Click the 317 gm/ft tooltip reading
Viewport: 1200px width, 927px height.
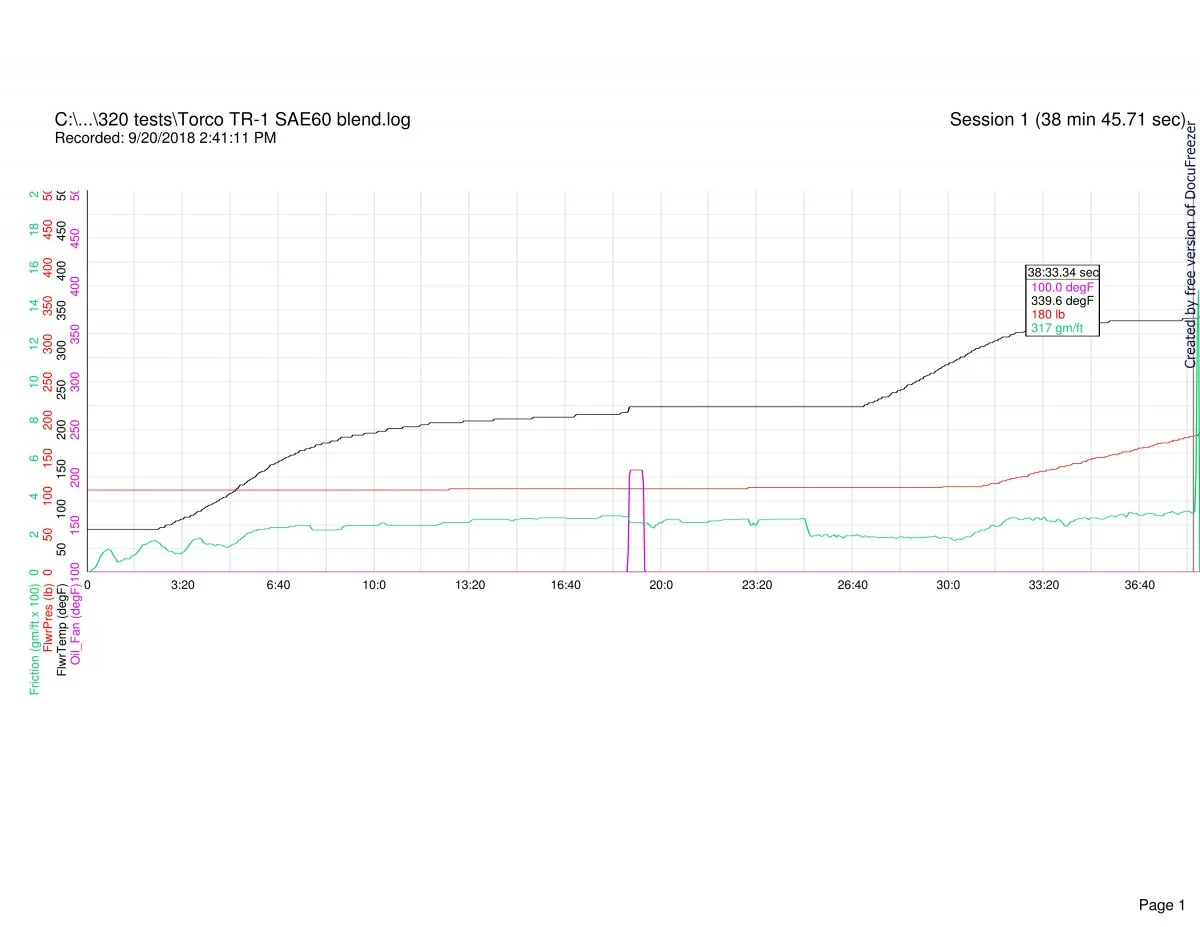point(1057,329)
